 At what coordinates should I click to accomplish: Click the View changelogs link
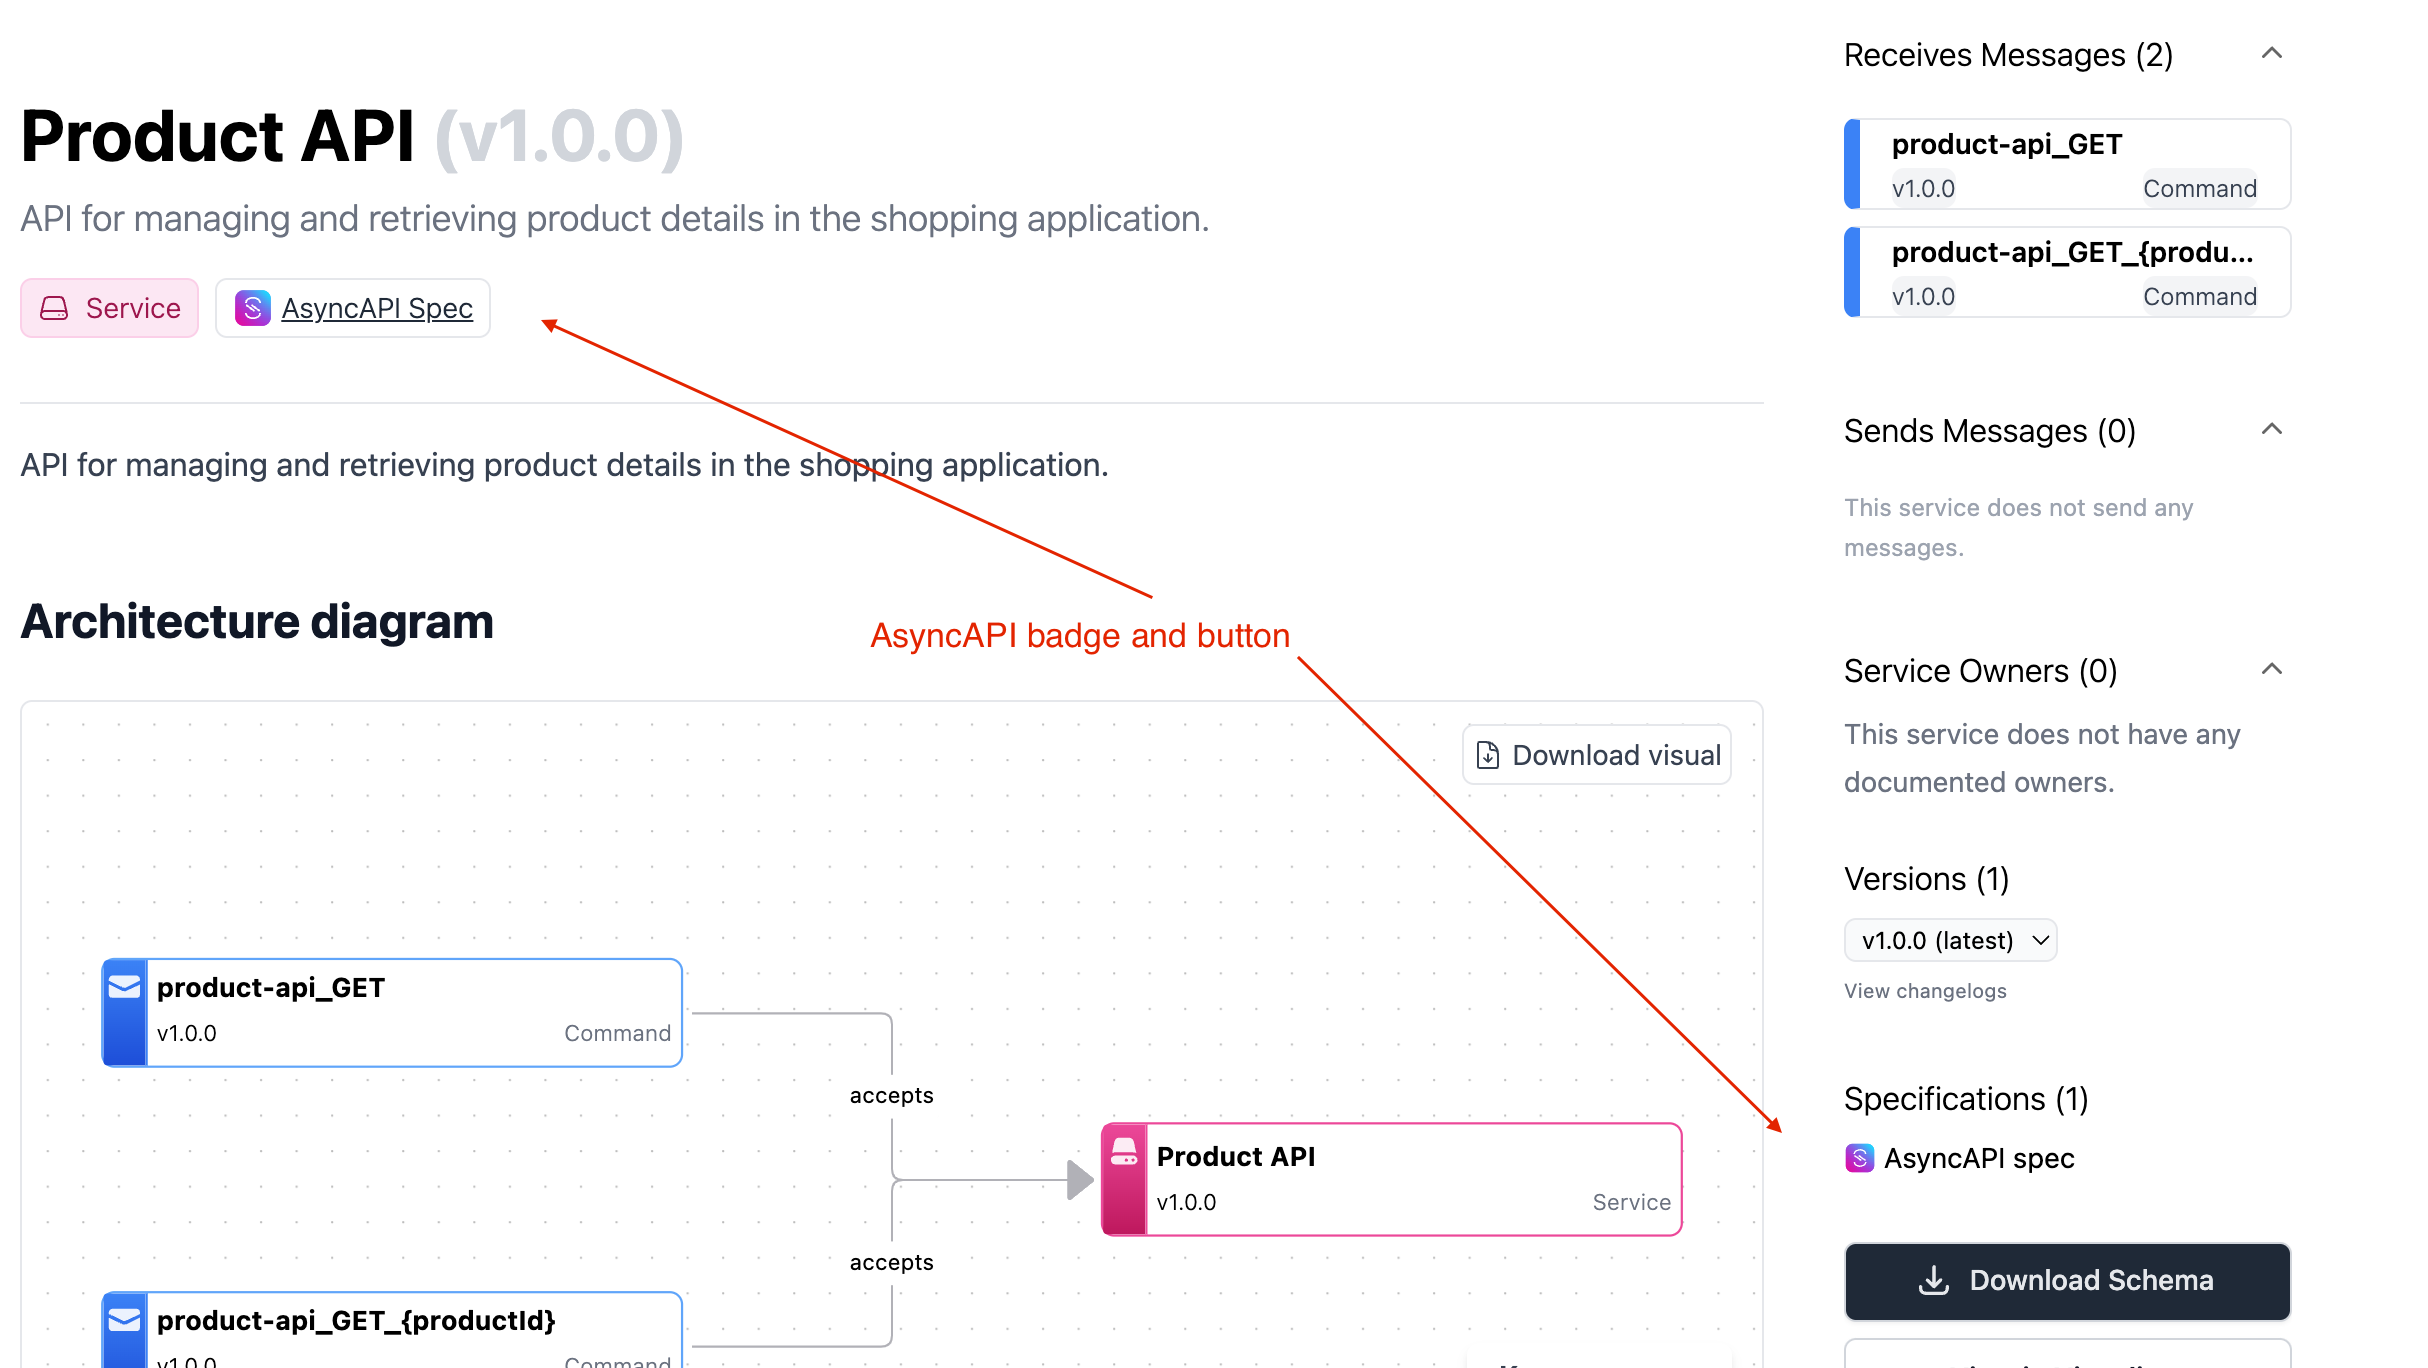click(x=1925, y=991)
